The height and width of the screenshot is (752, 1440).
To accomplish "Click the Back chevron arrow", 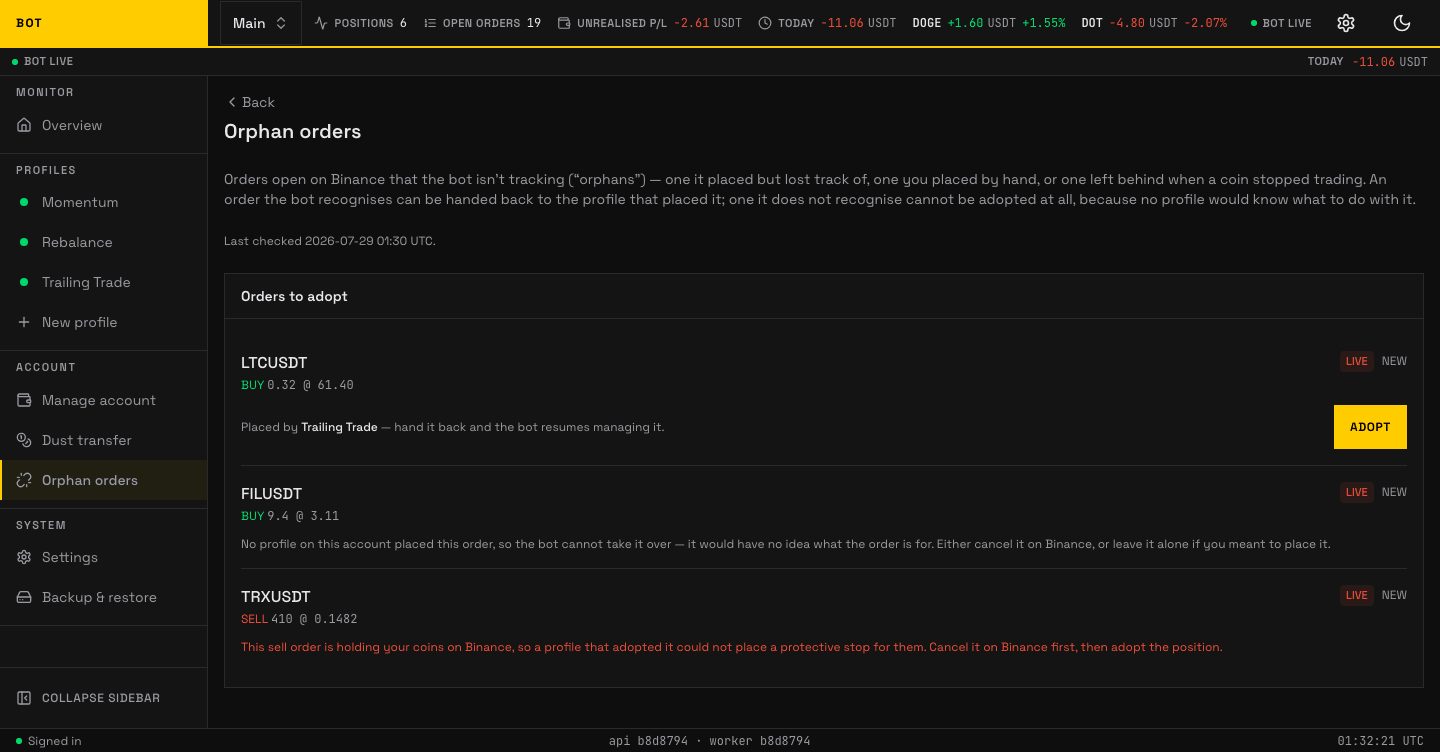I will click(x=232, y=102).
